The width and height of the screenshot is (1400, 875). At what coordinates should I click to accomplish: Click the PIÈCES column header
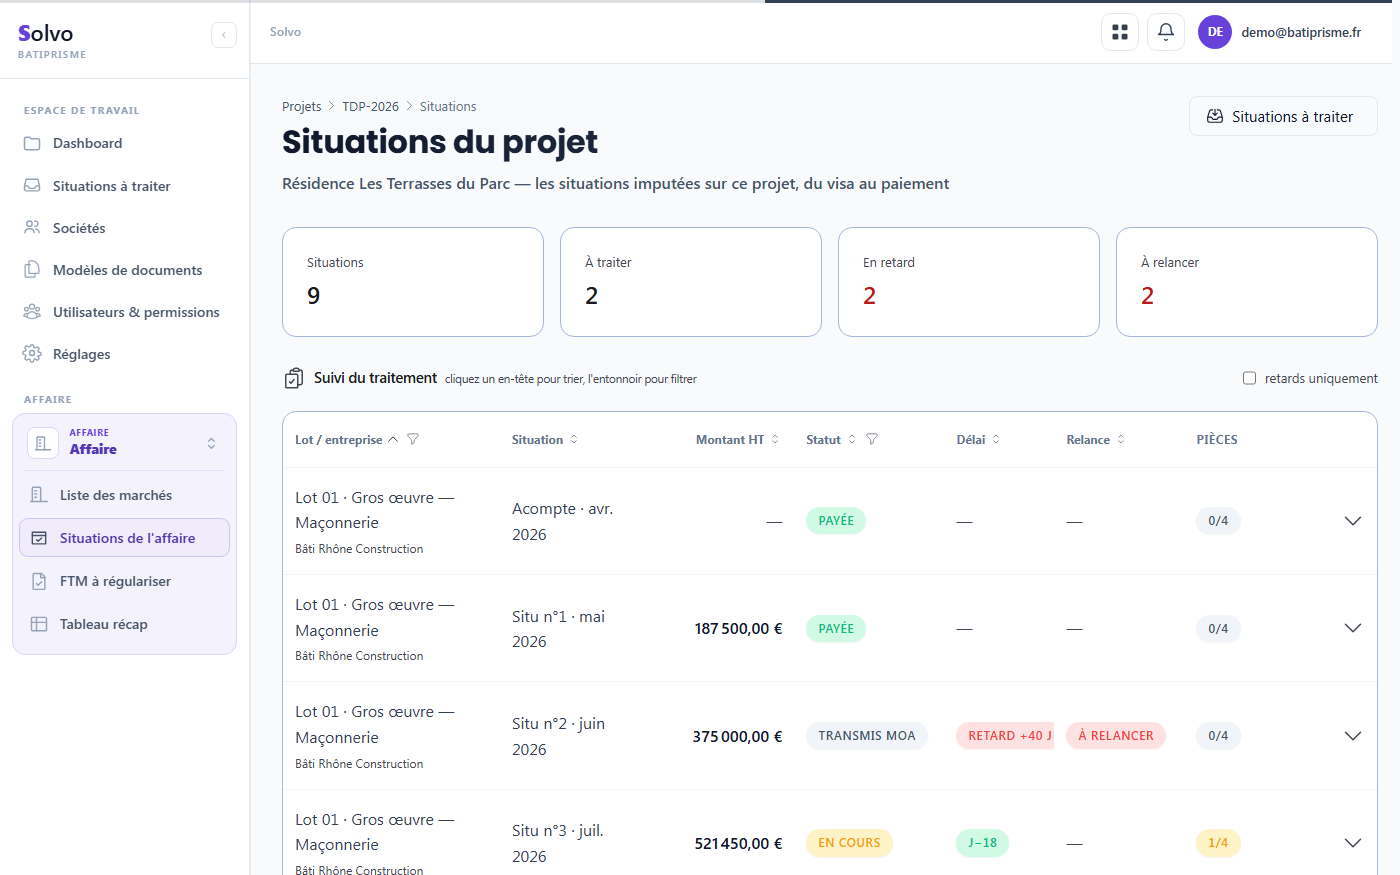1217,440
